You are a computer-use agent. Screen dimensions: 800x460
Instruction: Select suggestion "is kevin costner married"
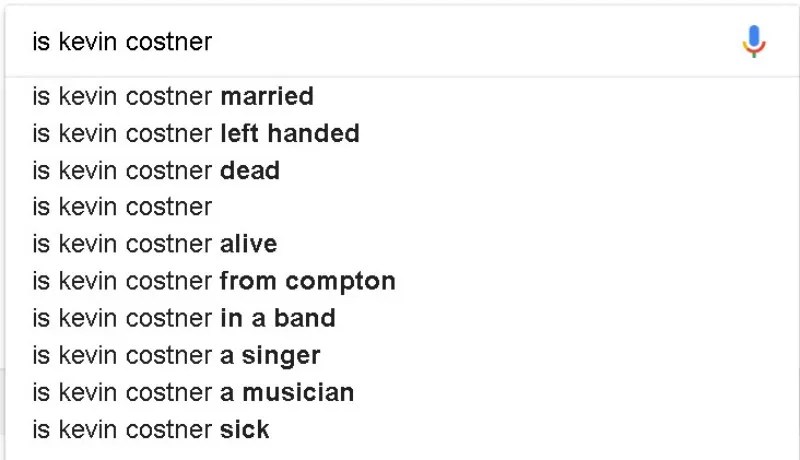(x=173, y=97)
